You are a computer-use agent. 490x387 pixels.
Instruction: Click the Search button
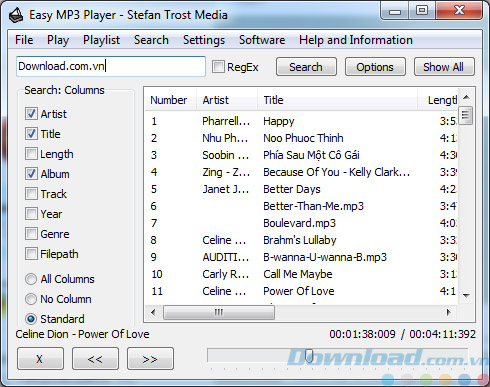click(306, 67)
